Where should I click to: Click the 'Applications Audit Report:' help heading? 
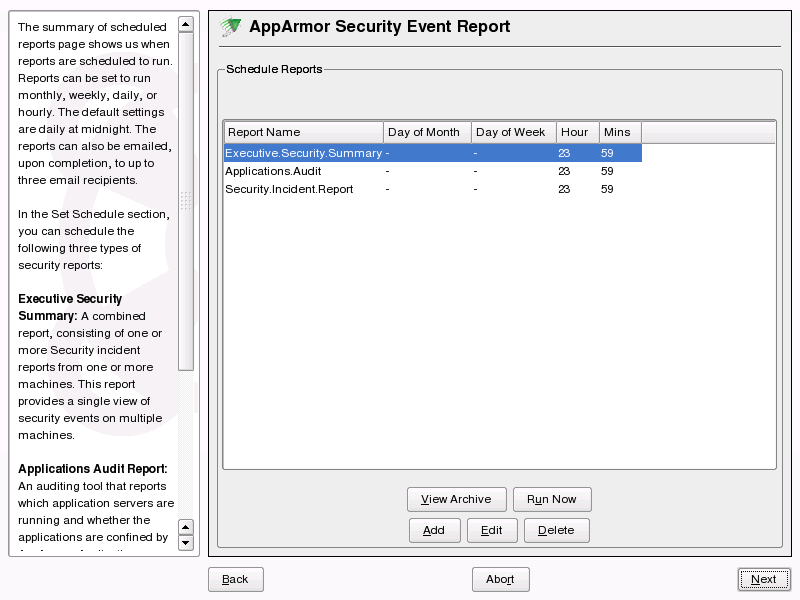click(93, 469)
